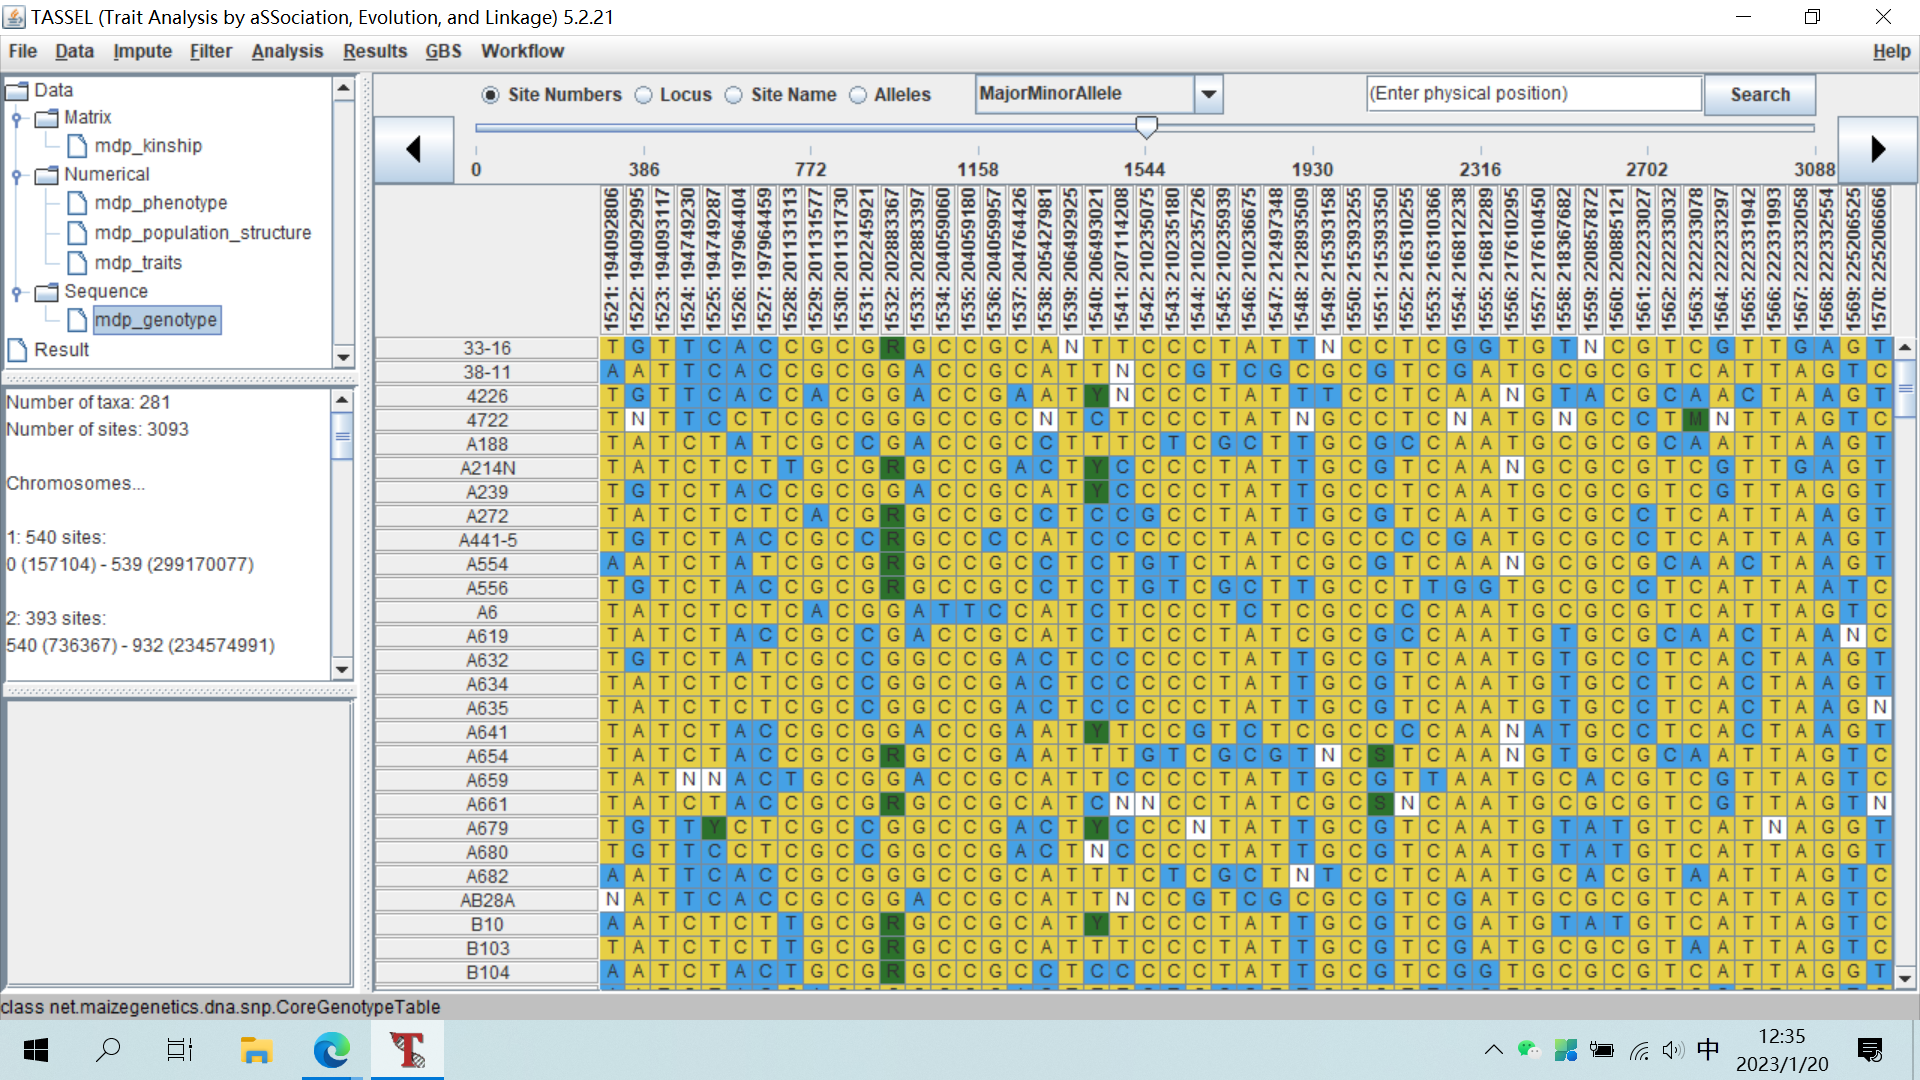Open the Analysis menu
1920x1080 pixels.
[287, 51]
